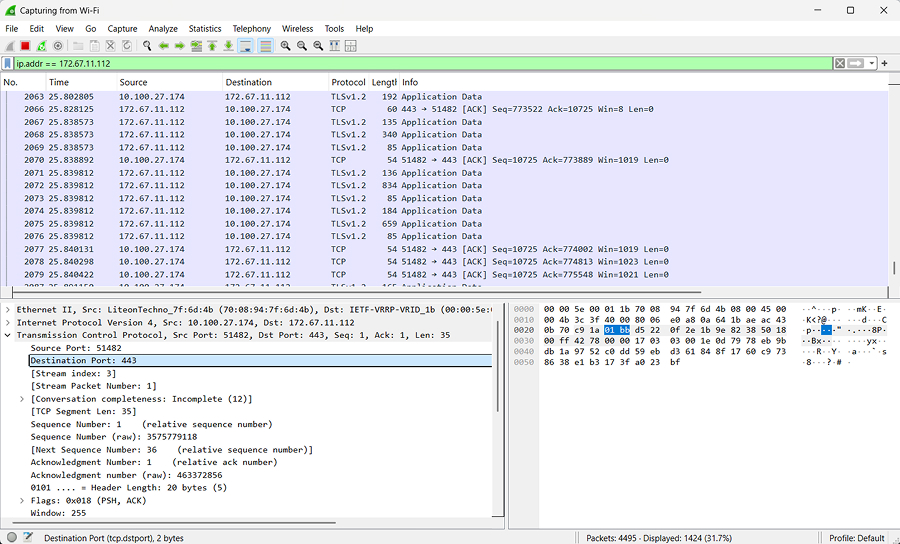Screen dimensions: 900x544
Task: Click packet details vertical scrollbar
Action: point(497,364)
